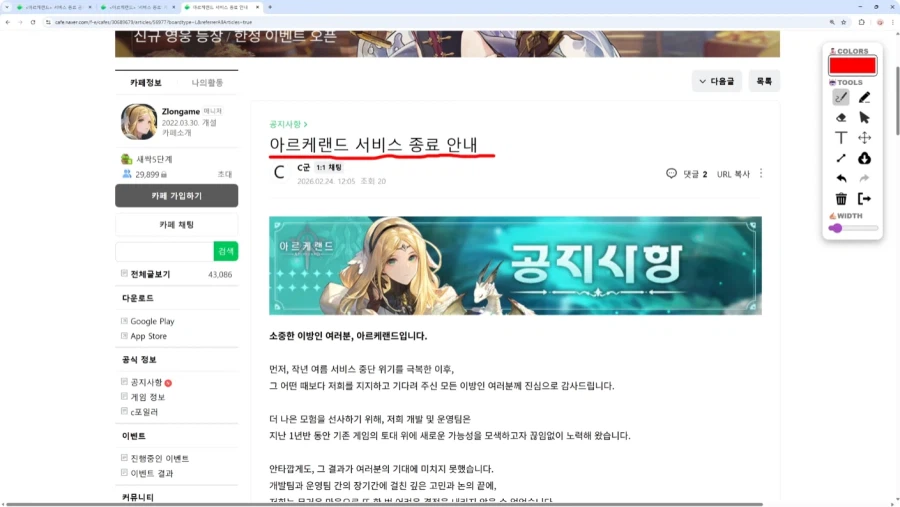Open the 카페 채팅 button
The width and height of the screenshot is (900, 507).
click(x=176, y=225)
